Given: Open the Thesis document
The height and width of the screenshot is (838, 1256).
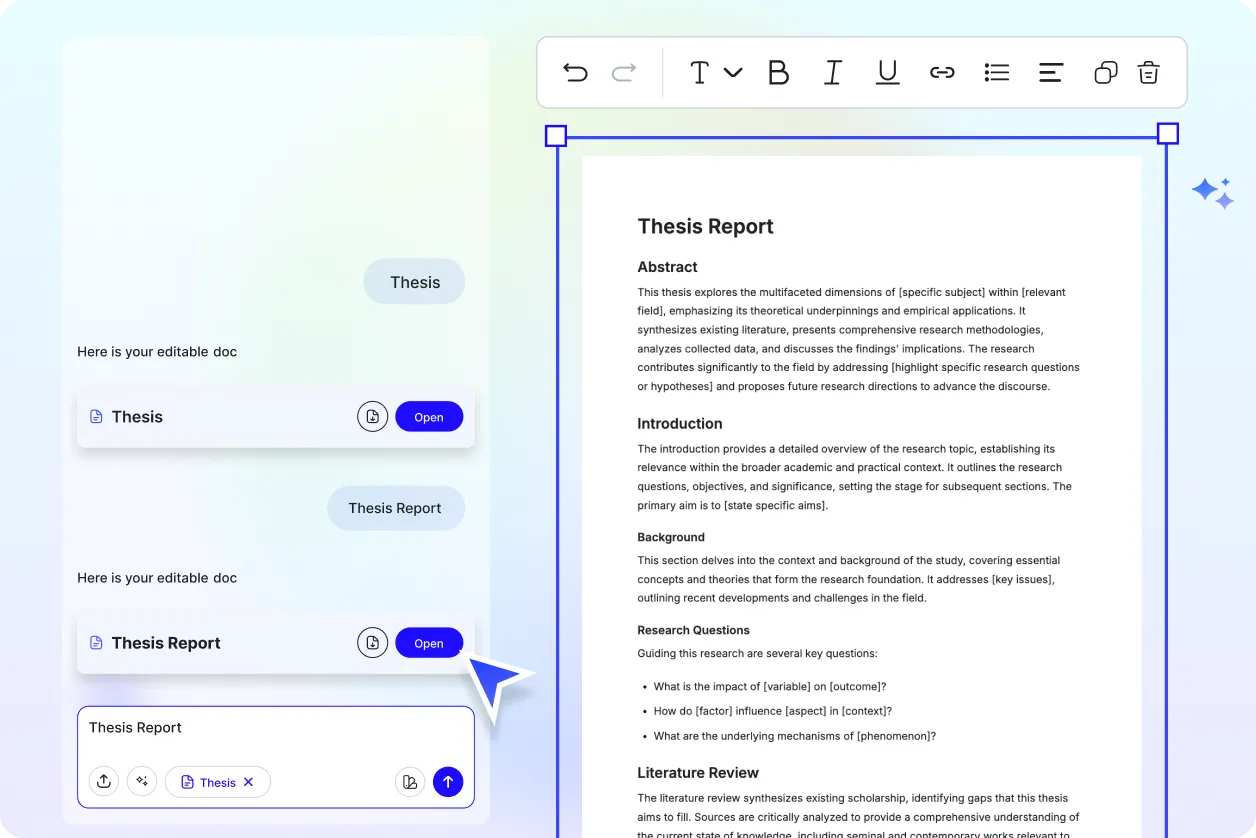Looking at the screenshot, I should (429, 417).
